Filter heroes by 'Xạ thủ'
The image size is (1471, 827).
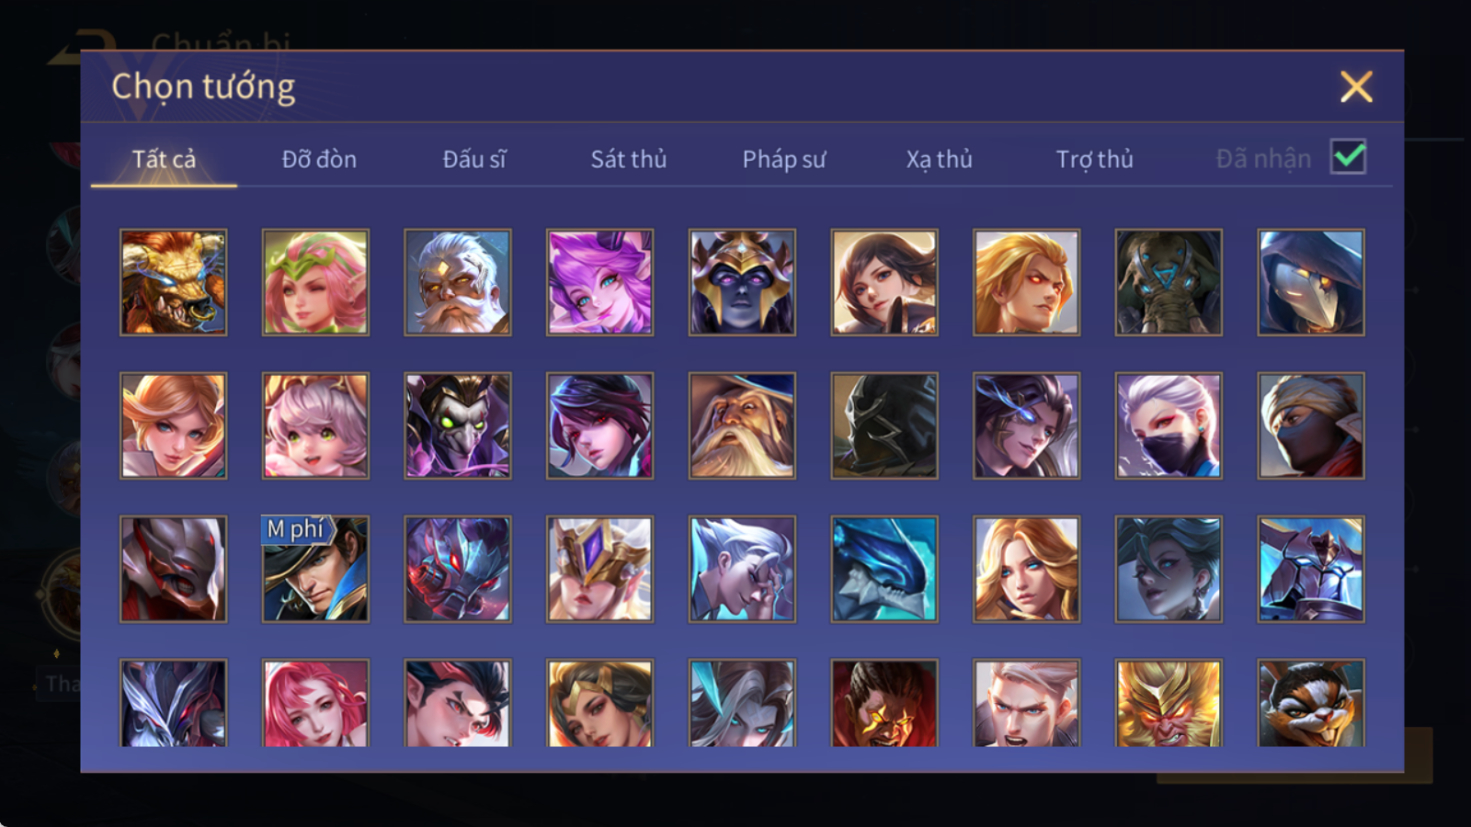(939, 159)
